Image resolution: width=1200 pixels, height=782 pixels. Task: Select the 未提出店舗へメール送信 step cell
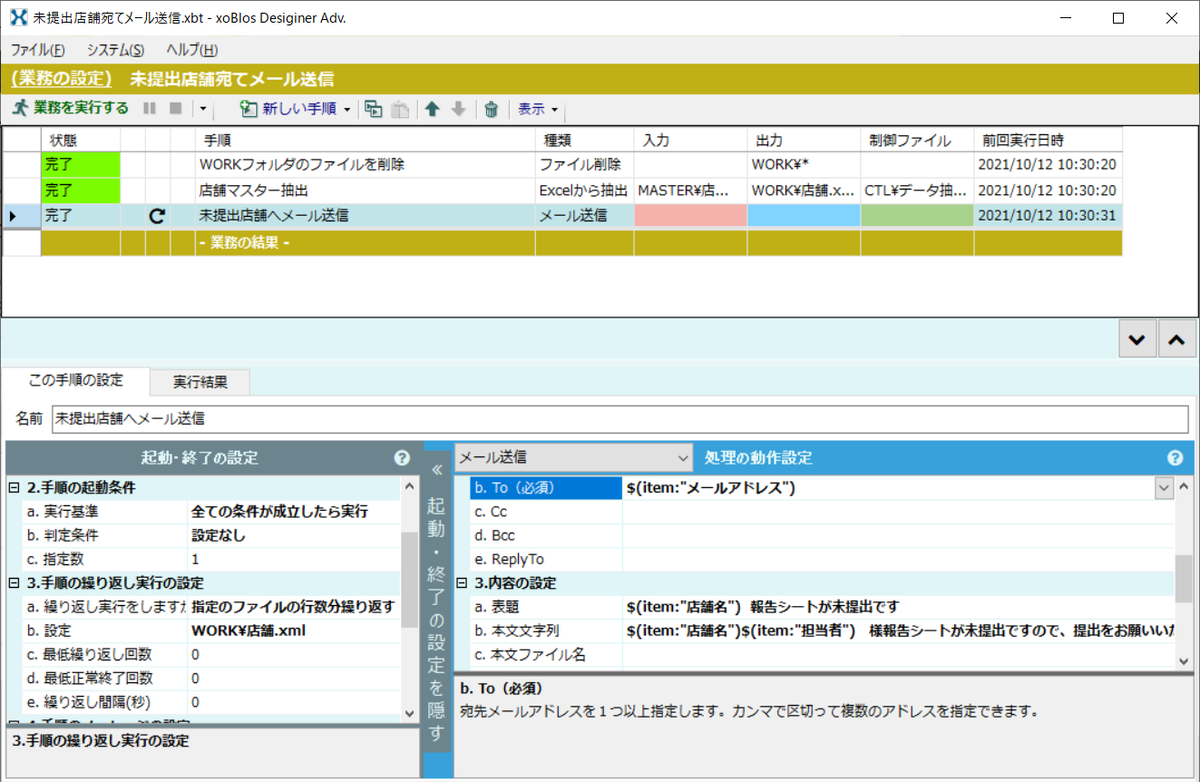[364, 215]
